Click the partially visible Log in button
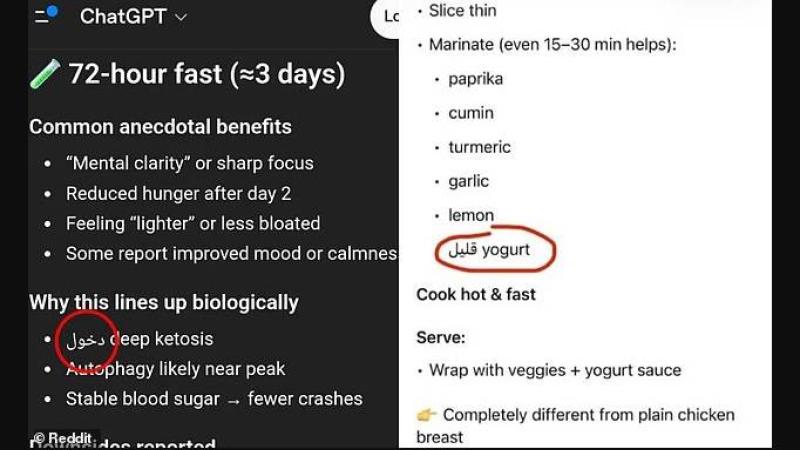The height and width of the screenshot is (450, 800). click(386, 17)
